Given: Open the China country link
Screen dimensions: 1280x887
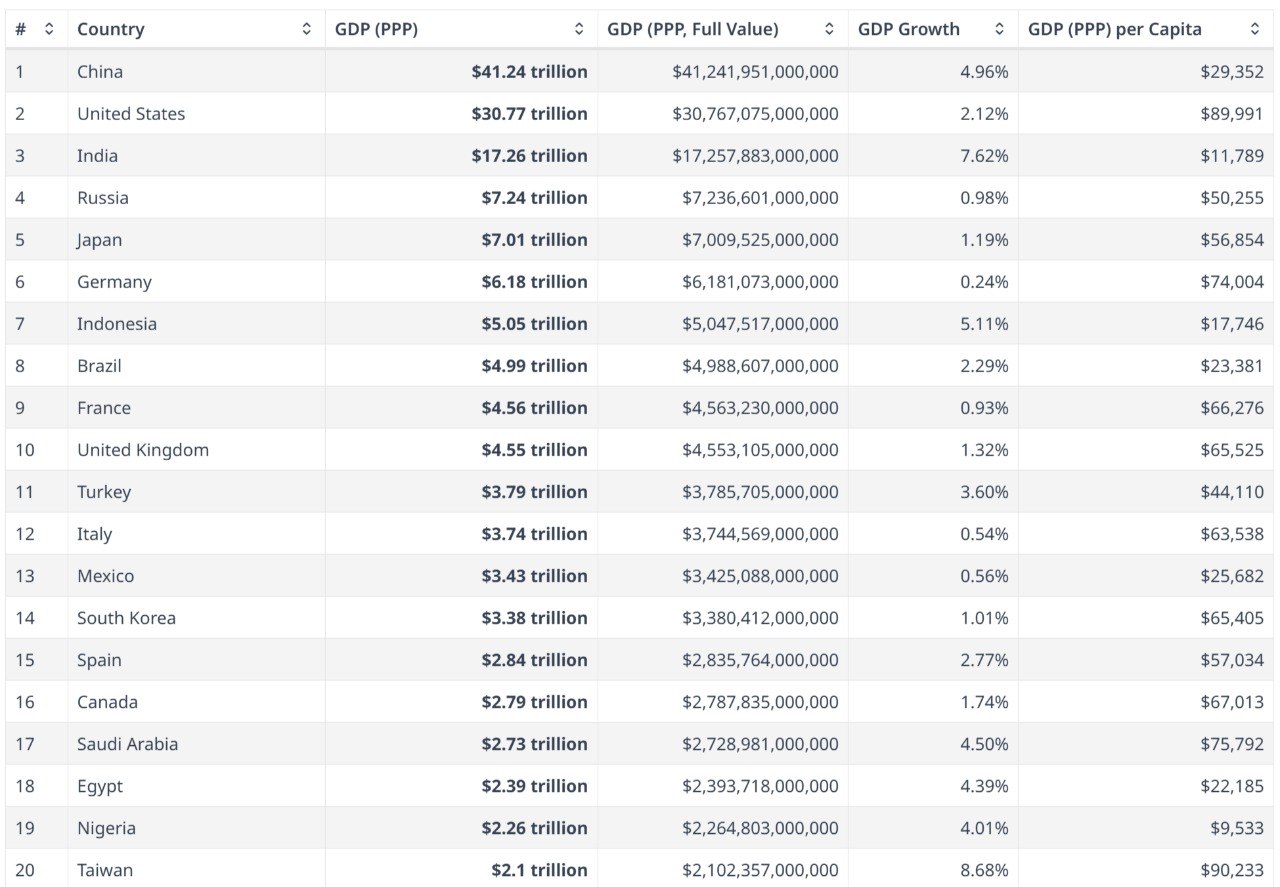Looking at the screenshot, I should (x=100, y=72).
